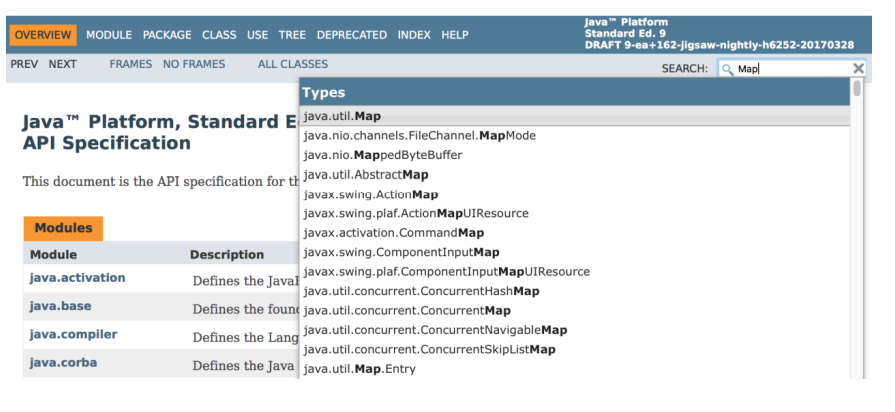Click the NEXT link

62,64
